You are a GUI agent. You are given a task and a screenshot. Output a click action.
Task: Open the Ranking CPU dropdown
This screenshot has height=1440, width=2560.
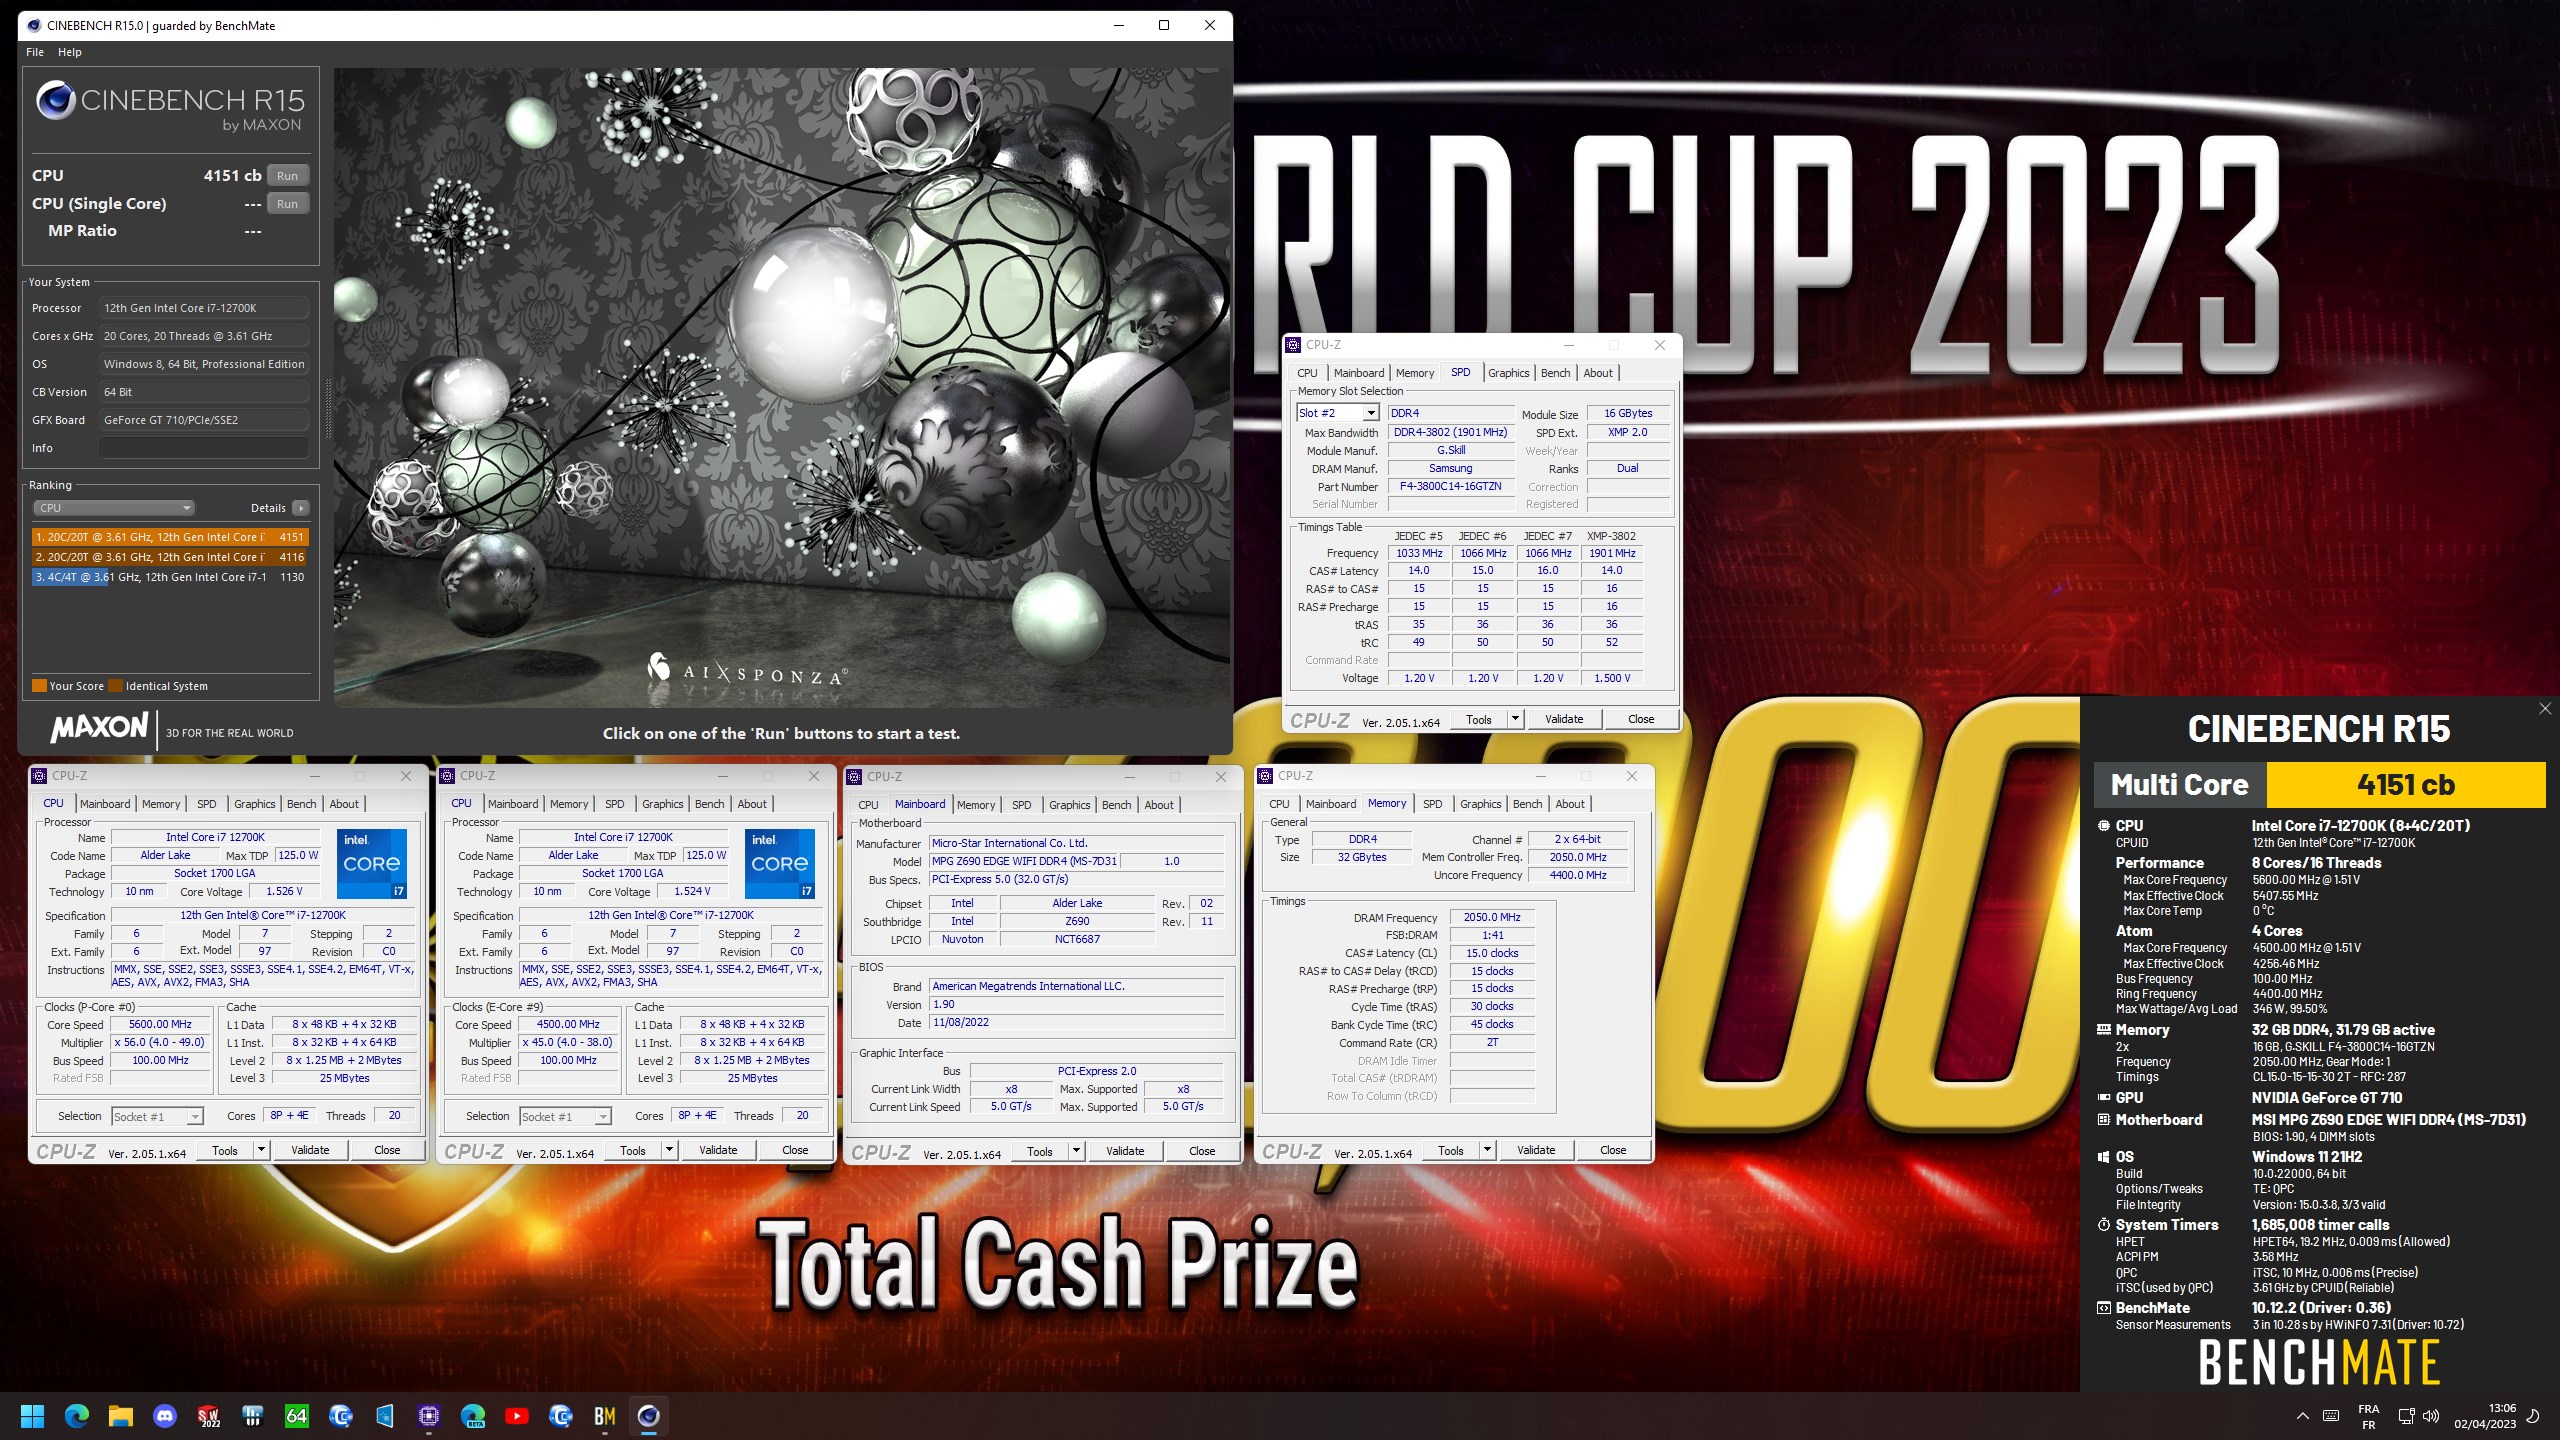click(114, 508)
